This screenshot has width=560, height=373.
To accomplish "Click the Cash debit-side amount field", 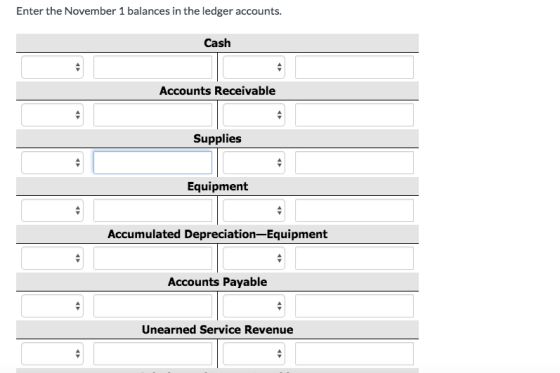I will (152, 67).
